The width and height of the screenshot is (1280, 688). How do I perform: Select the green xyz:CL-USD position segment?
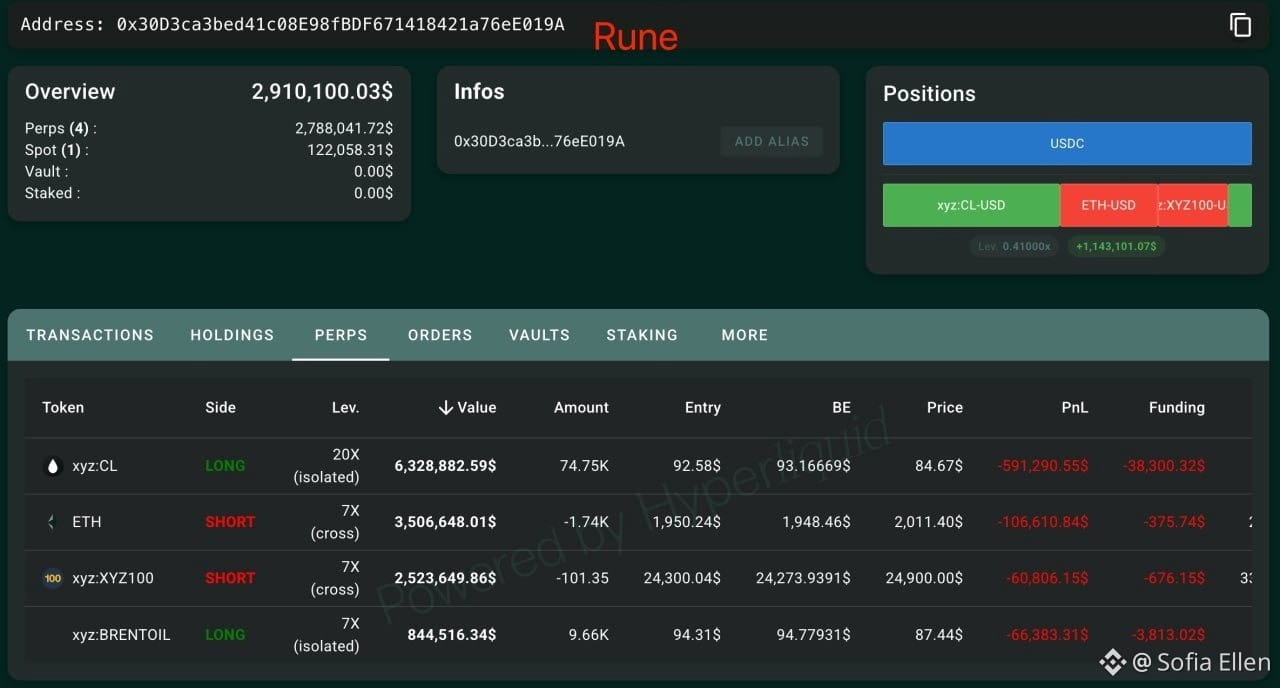(x=971, y=205)
